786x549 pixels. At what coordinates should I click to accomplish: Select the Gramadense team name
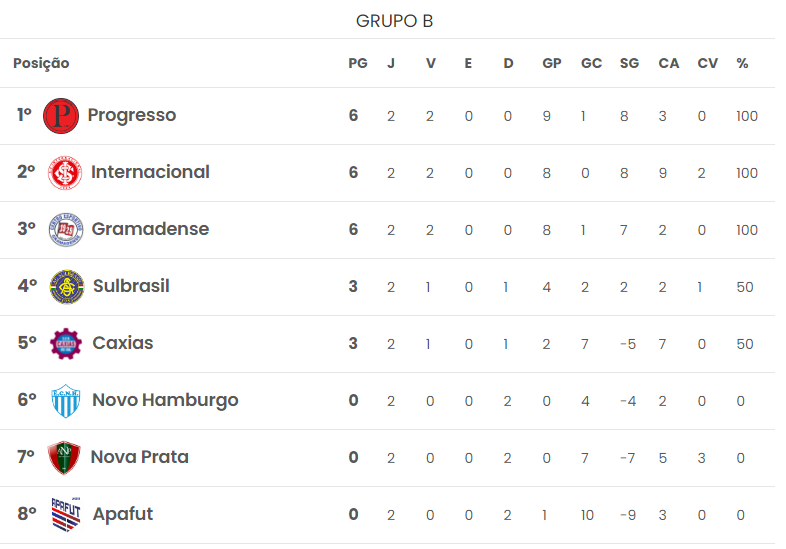click(150, 229)
